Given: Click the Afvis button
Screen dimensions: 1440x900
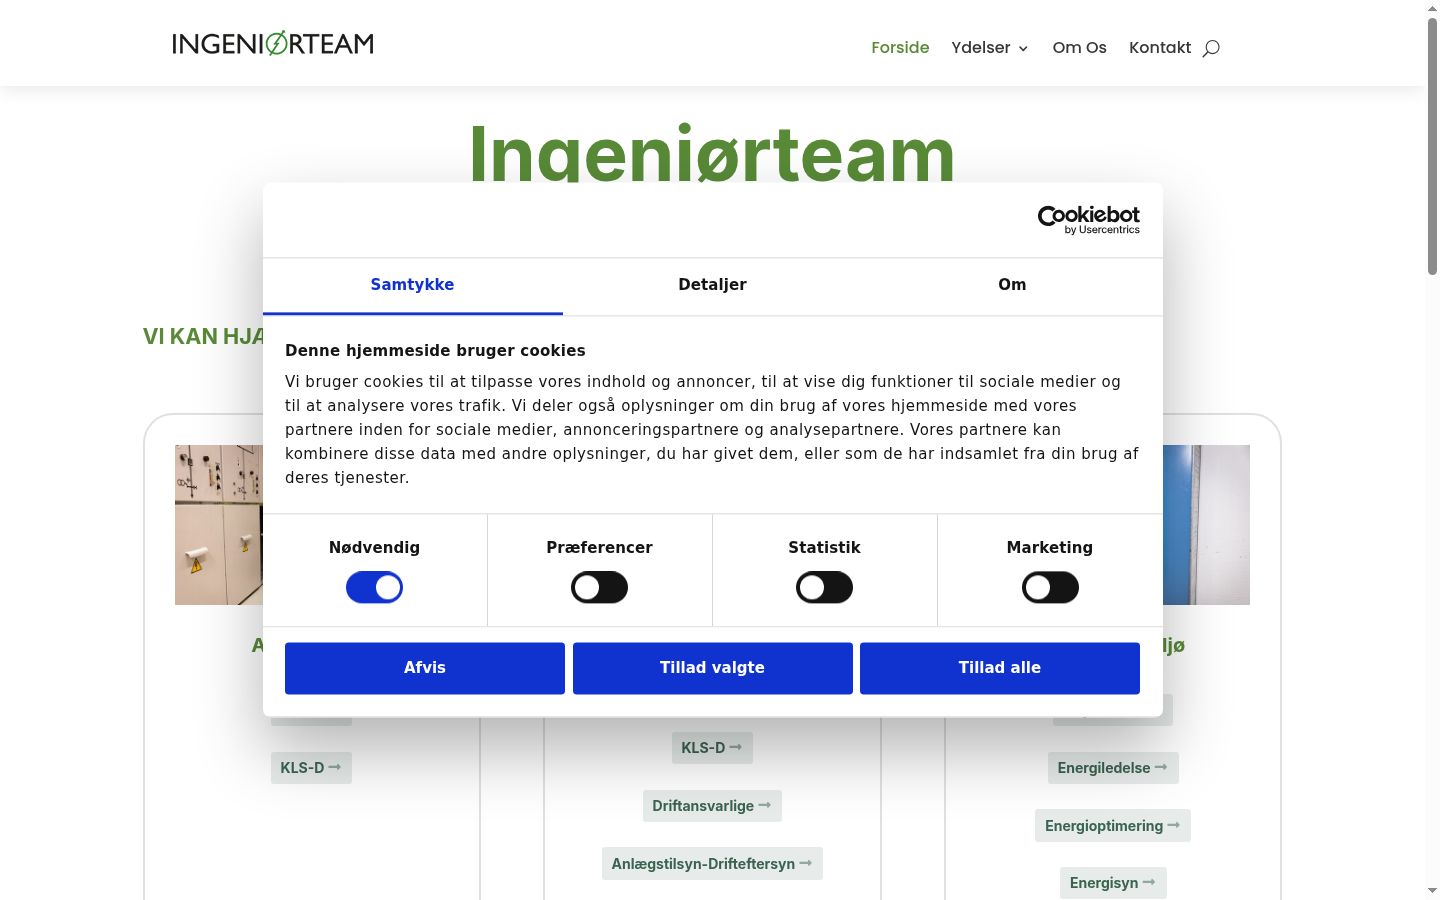Looking at the screenshot, I should coord(425,668).
